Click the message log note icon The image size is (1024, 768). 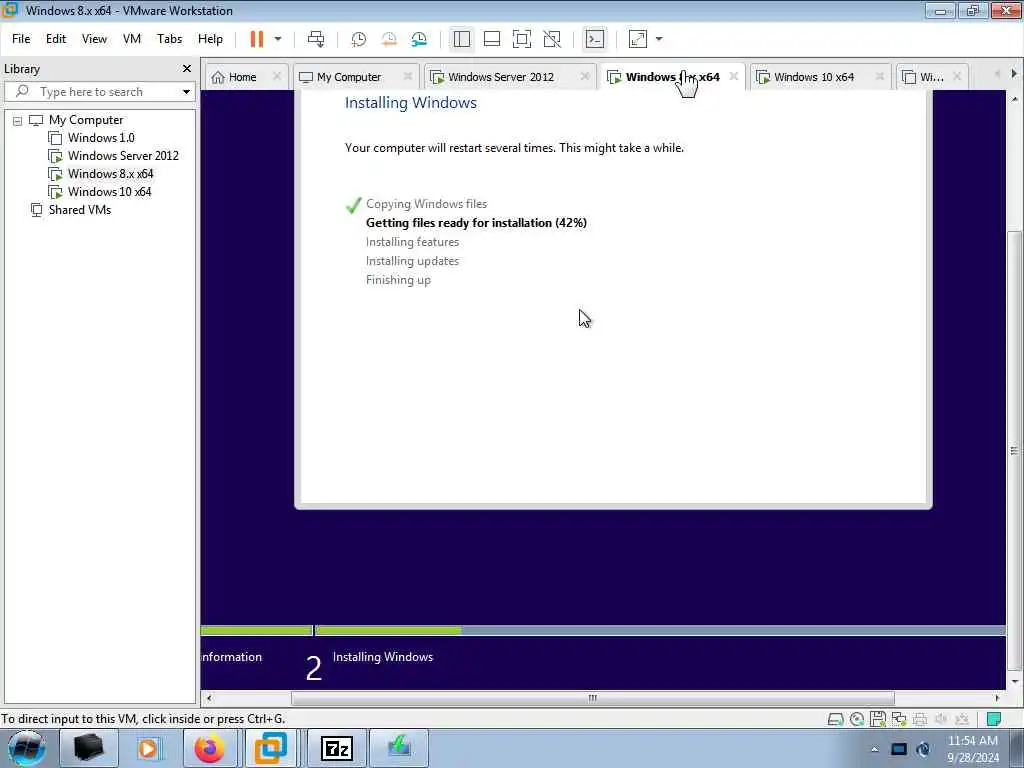tap(994, 719)
